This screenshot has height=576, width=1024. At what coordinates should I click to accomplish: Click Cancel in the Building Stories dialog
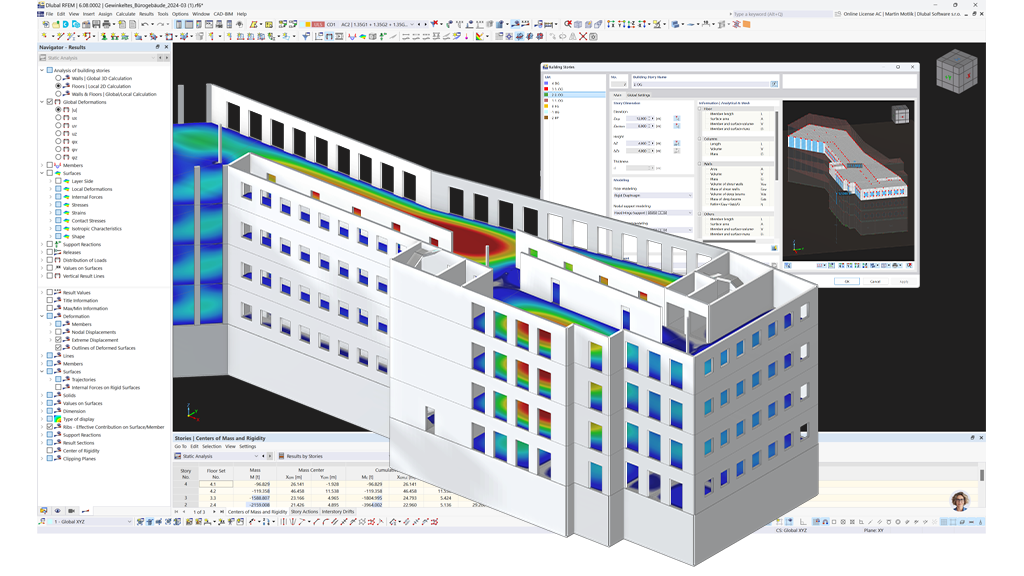tap(876, 280)
